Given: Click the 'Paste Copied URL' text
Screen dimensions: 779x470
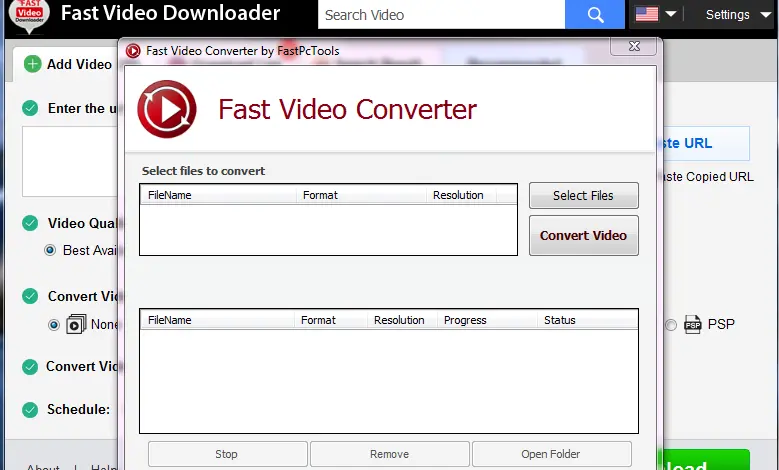Looking at the screenshot, I should click(x=708, y=176).
